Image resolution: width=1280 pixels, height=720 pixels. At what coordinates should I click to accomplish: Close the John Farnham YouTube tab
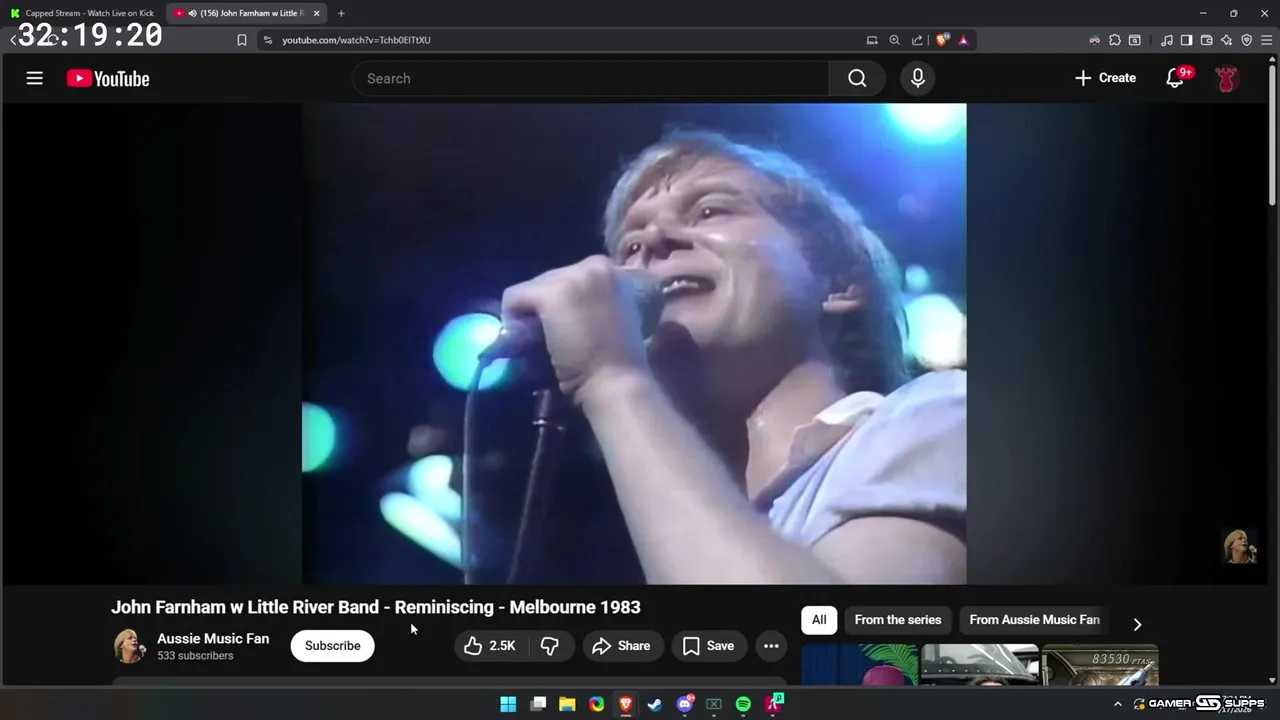317,13
